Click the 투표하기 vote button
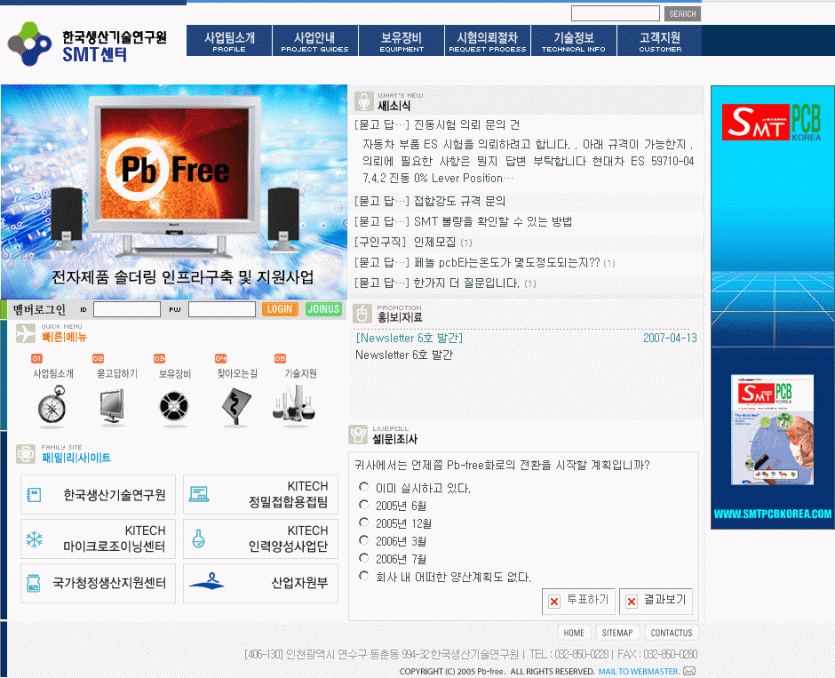Viewport: 835px width, 678px height. click(577, 601)
